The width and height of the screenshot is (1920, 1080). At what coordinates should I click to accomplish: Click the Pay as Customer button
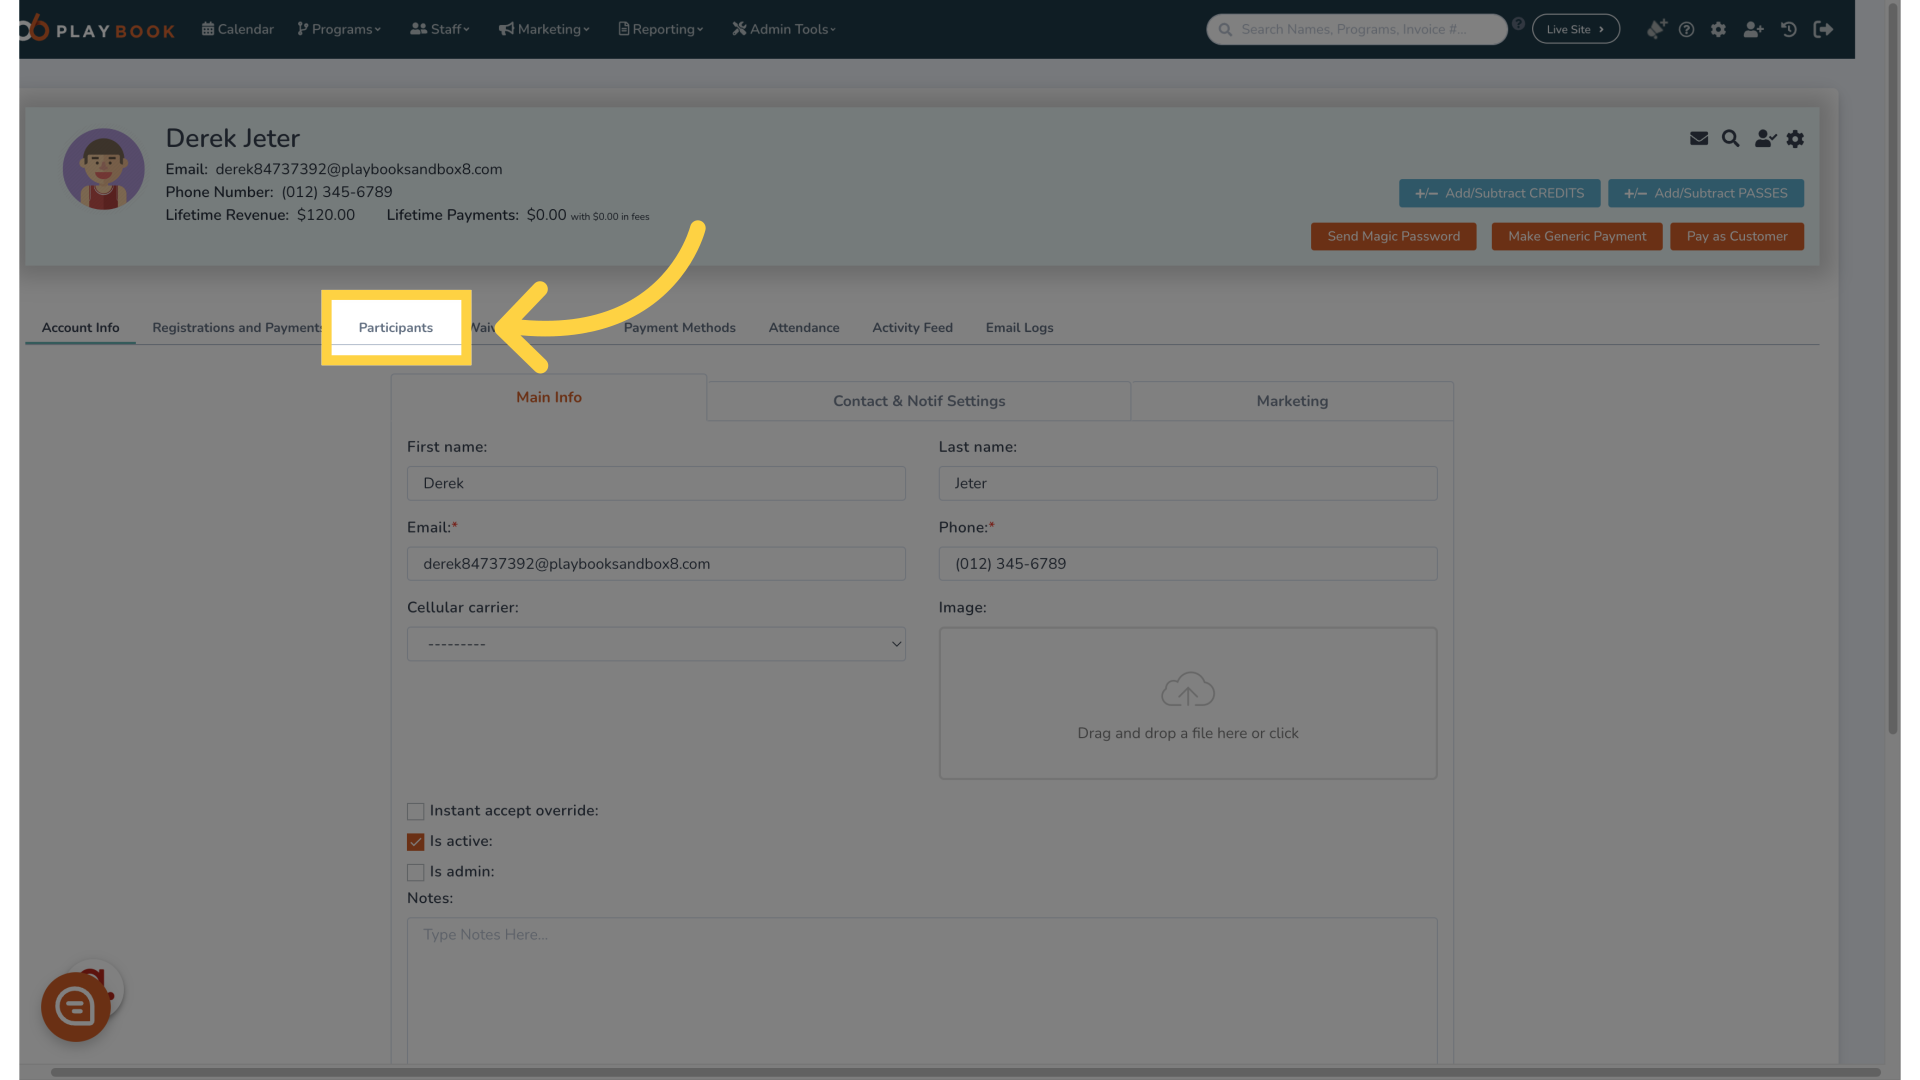click(1737, 236)
